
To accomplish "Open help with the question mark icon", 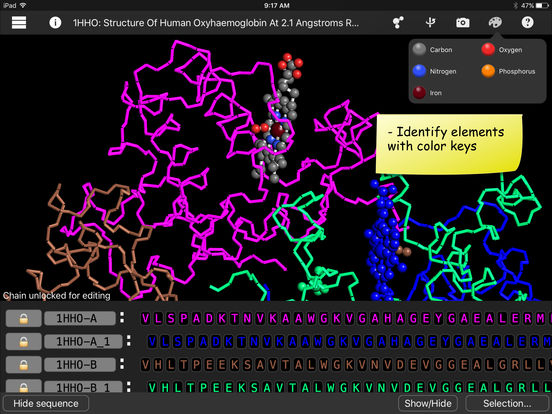I will (x=527, y=23).
